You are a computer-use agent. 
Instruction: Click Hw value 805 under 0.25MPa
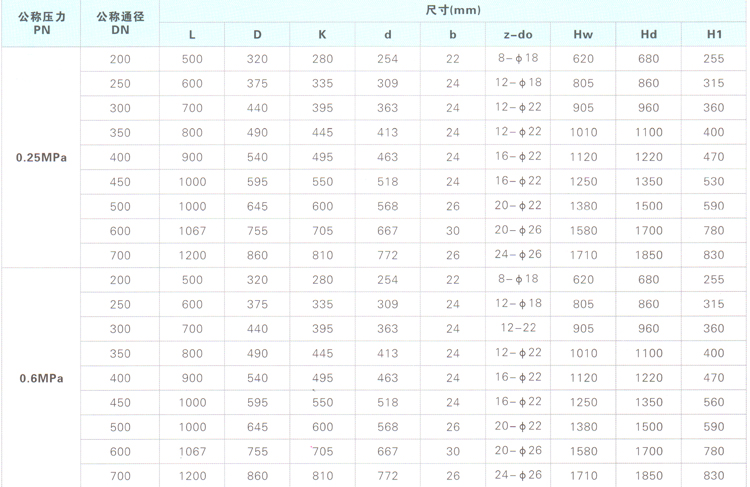pyautogui.click(x=583, y=83)
